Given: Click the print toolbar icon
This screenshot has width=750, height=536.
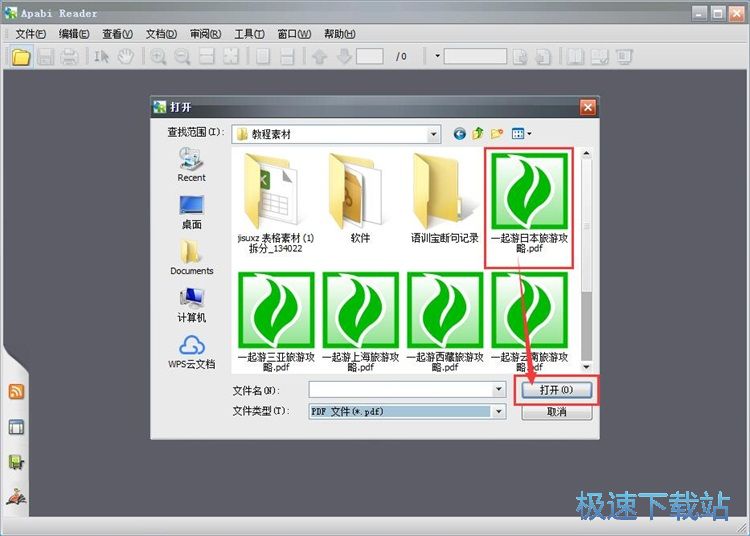Looking at the screenshot, I should click(x=70, y=56).
